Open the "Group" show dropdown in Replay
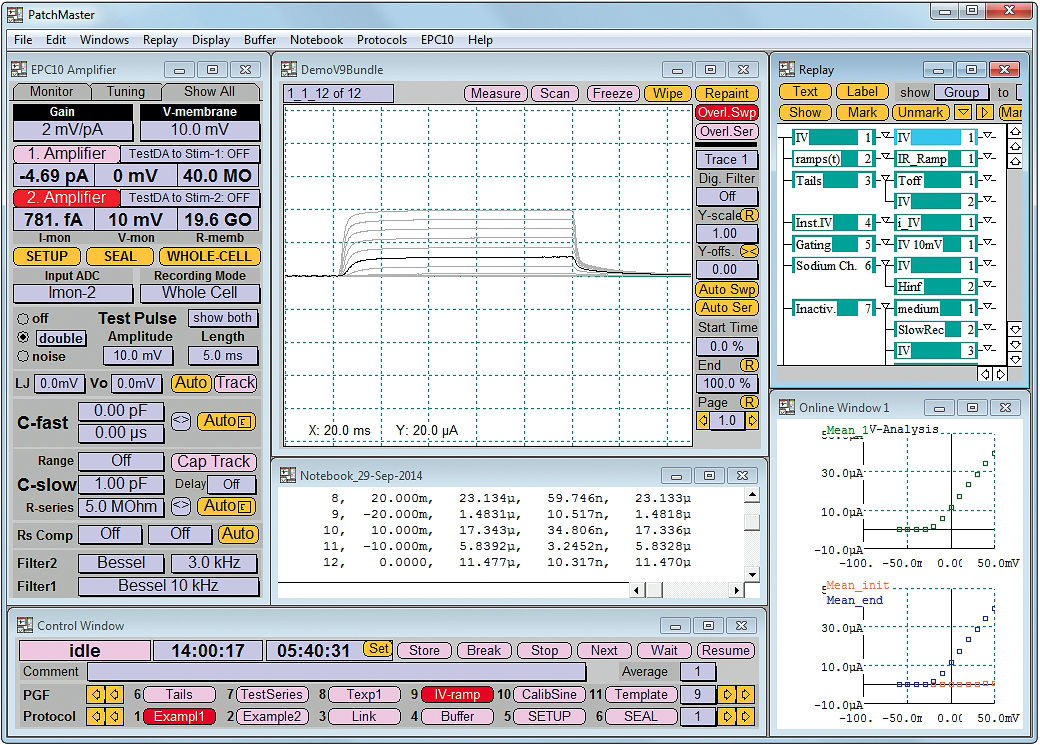This screenshot has width=1040, height=745. 960,92
